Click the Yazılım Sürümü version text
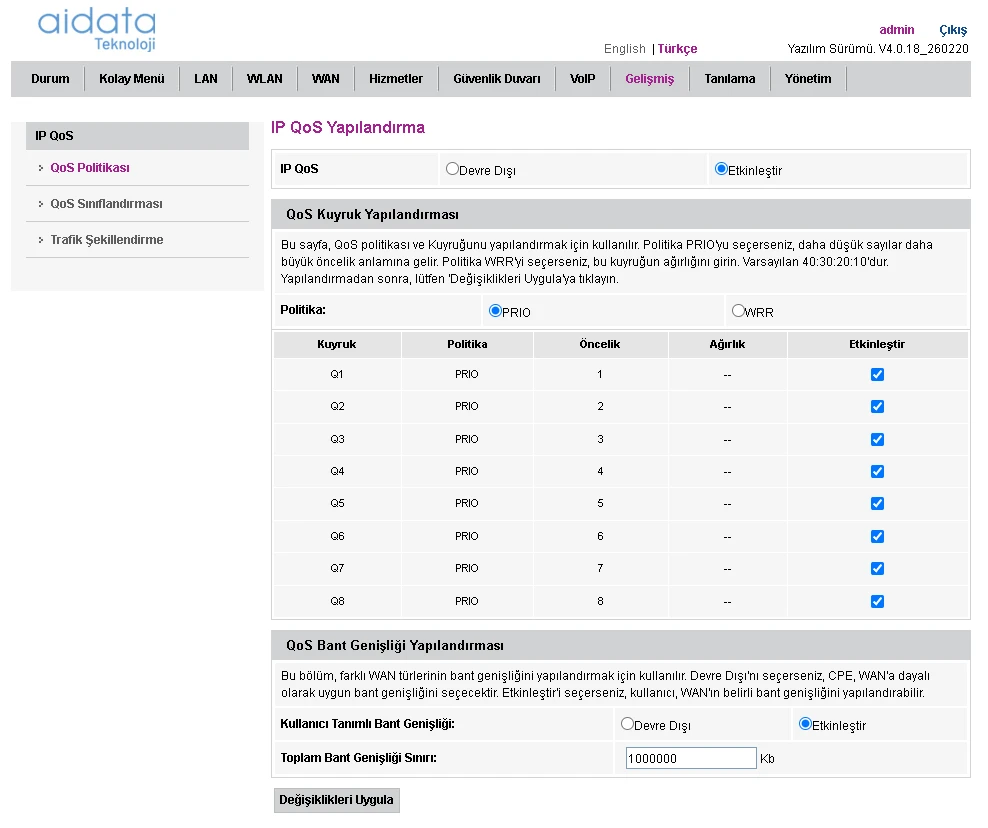Viewport: 988px width, 828px height. coord(878,49)
